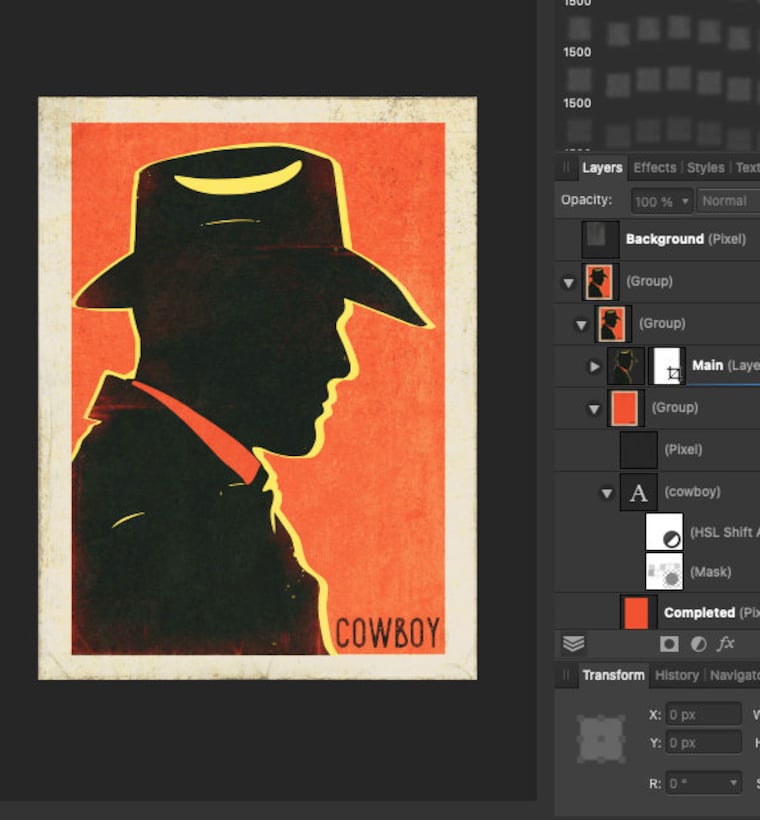Click the HSL Shift adjustment thumbnail
The width and height of the screenshot is (760, 820).
coord(664,532)
